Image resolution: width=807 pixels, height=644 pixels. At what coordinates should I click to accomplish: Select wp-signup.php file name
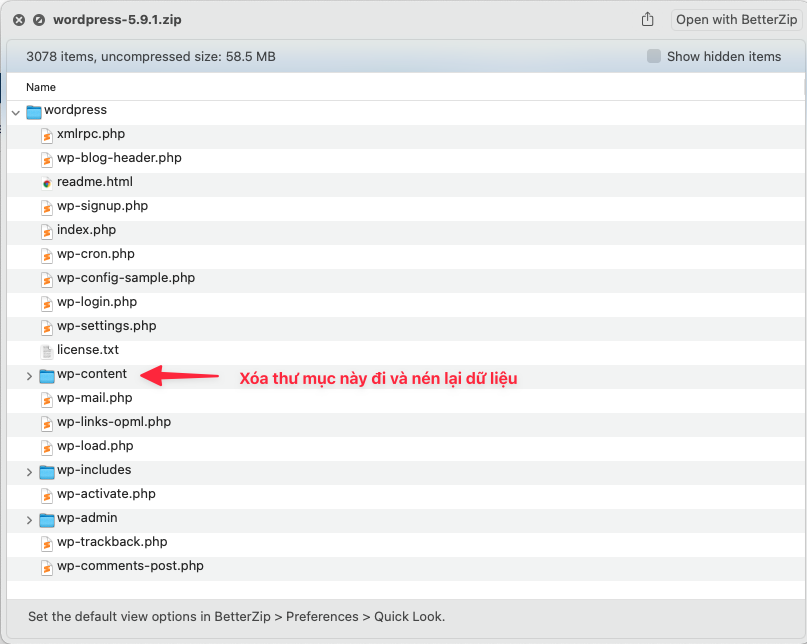point(102,206)
